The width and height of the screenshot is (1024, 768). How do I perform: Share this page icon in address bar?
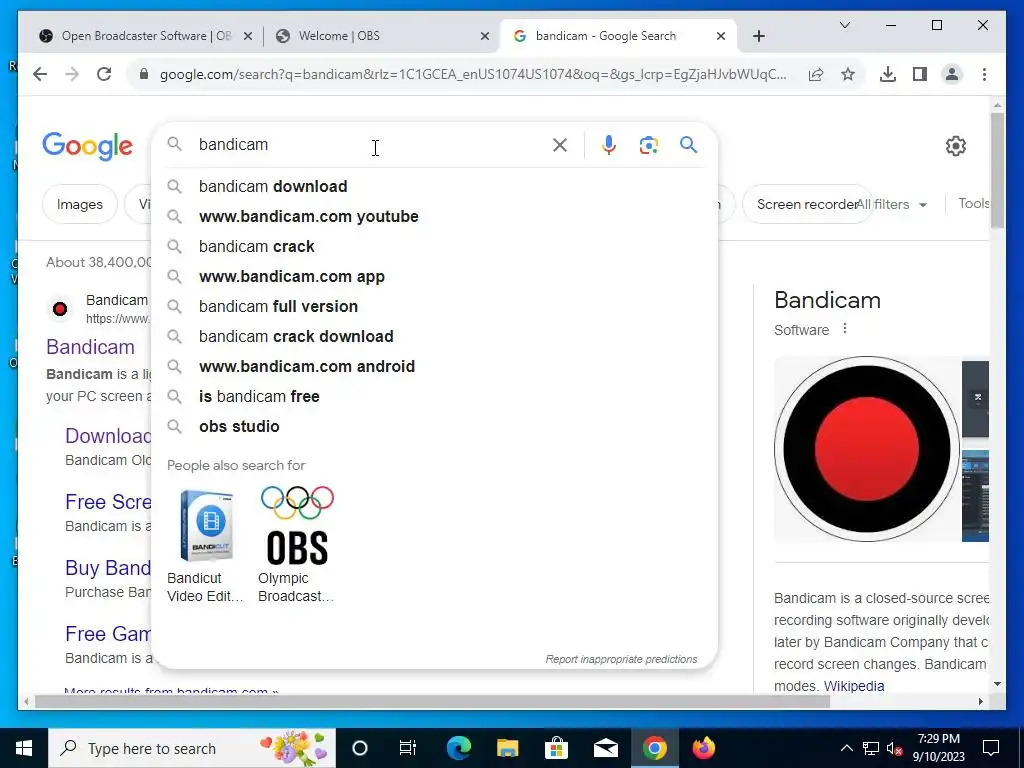pyautogui.click(x=816, y=74)
